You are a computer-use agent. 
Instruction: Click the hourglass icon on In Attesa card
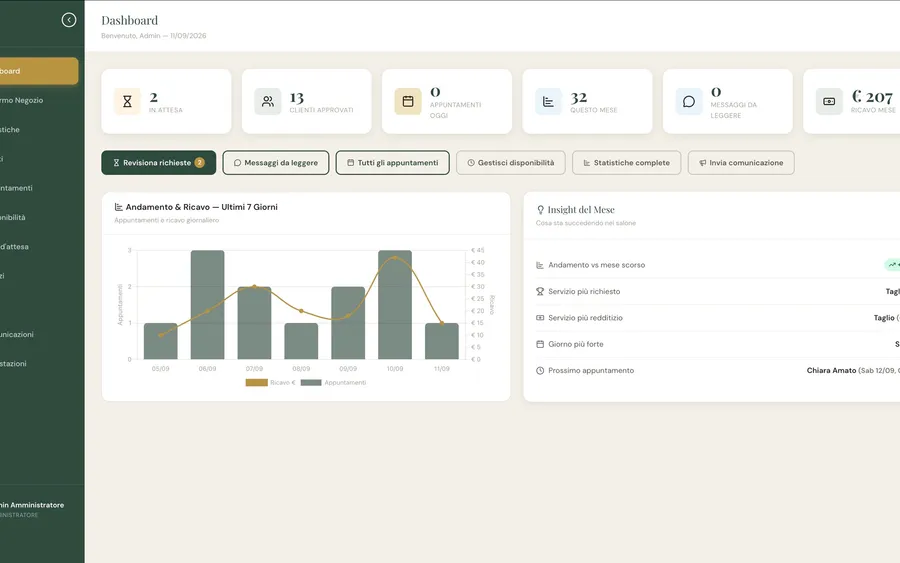click(x=127, y=102)
